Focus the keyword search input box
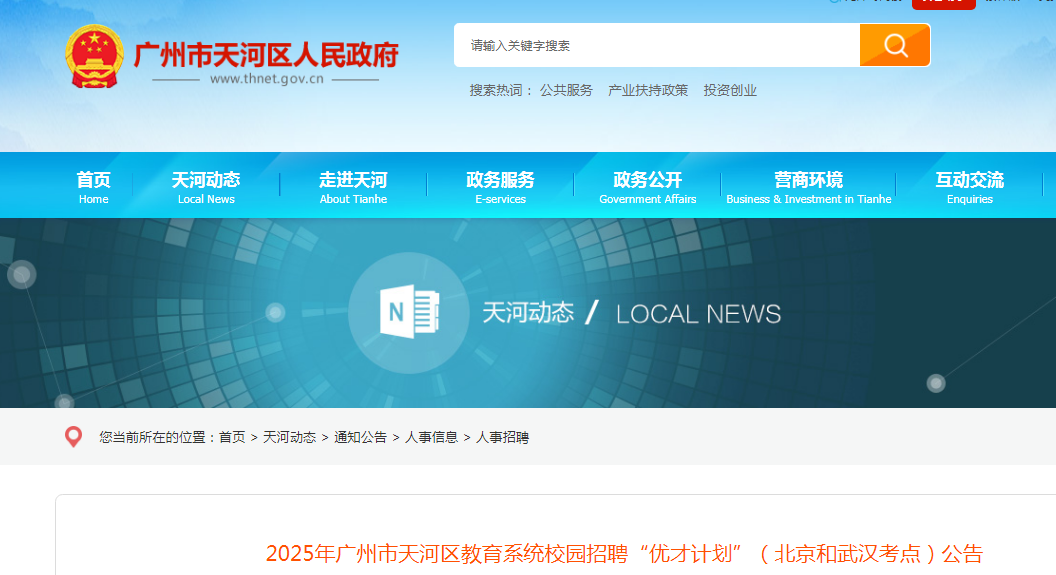Screen dimensions: 1056x575 [x=656, y=45]
